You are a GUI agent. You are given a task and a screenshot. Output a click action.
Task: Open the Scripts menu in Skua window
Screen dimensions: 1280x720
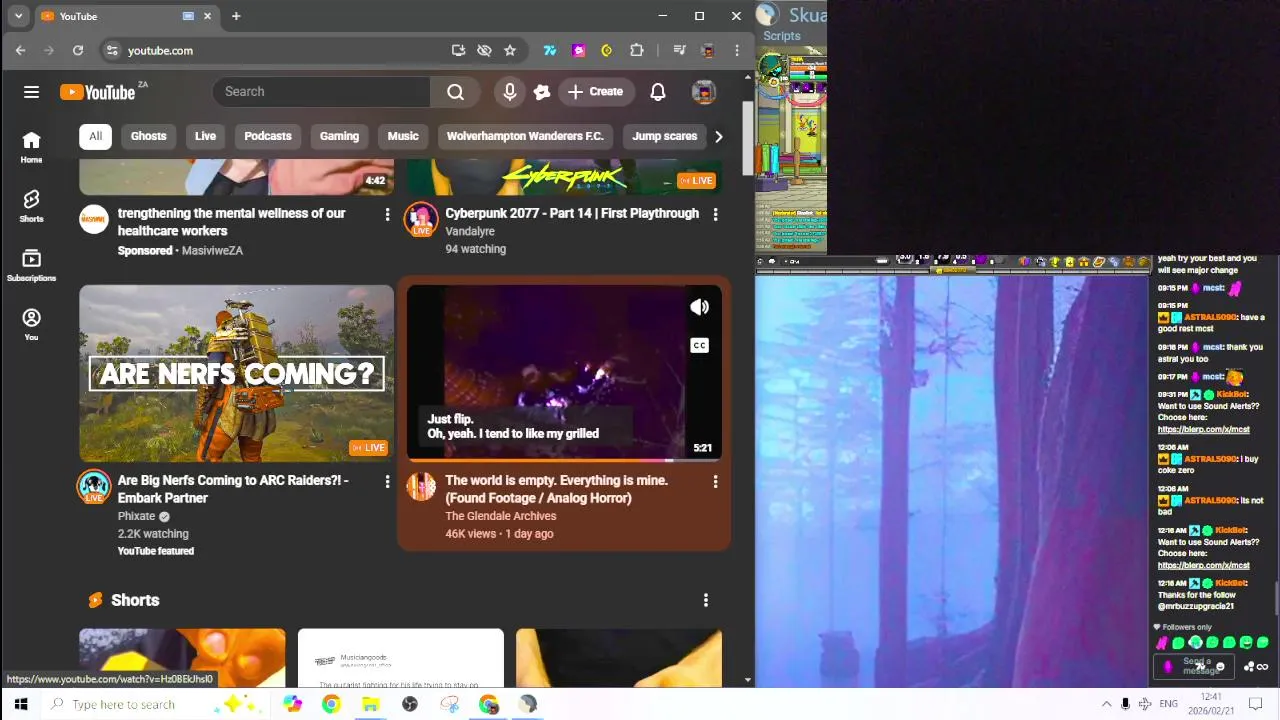click(x=781, y=36)
